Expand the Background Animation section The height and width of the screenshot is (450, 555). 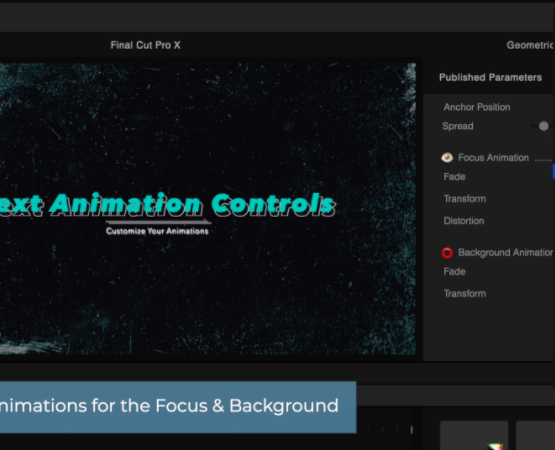point(505,252)
